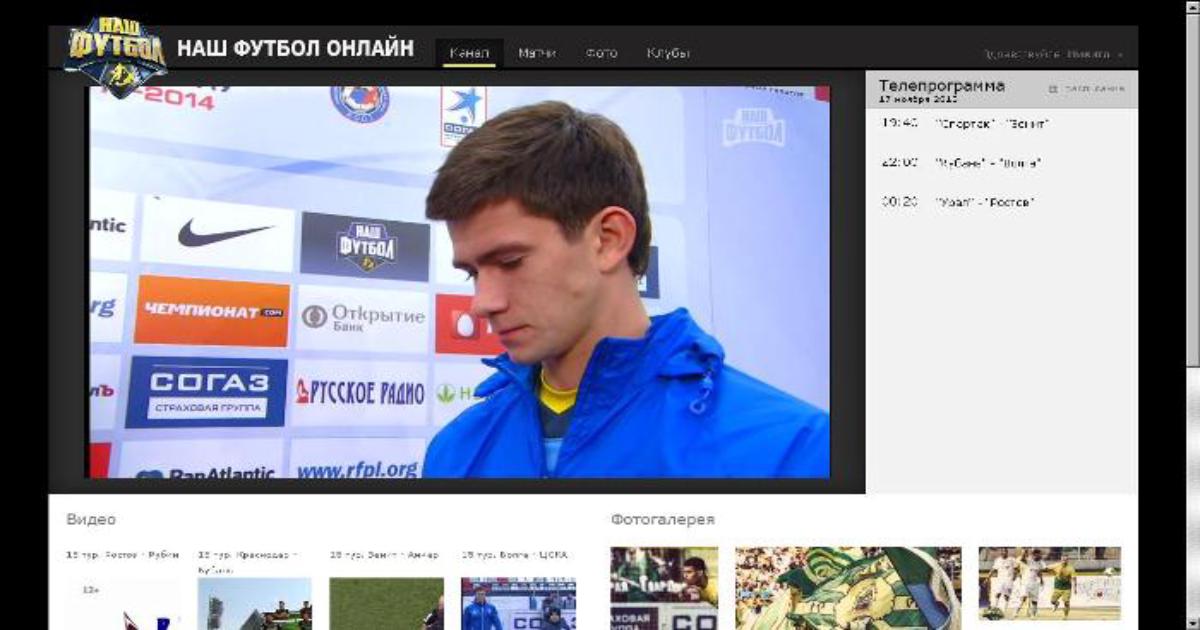Image resolution: width=1200 pixels, height=630 pixels.
Task: Click the main video player
Action: (459, 282)
